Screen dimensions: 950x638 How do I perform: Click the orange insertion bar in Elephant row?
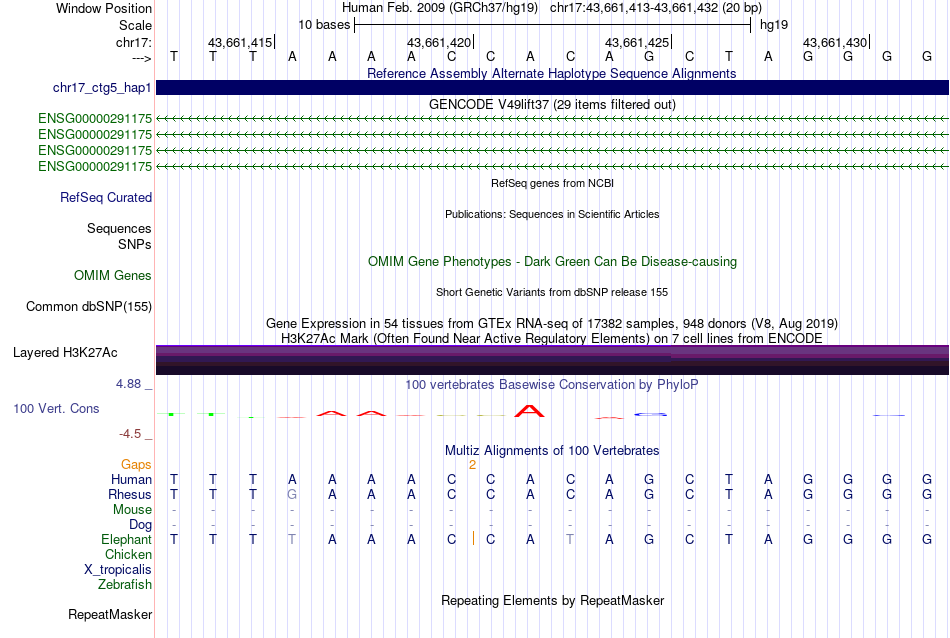473,538
